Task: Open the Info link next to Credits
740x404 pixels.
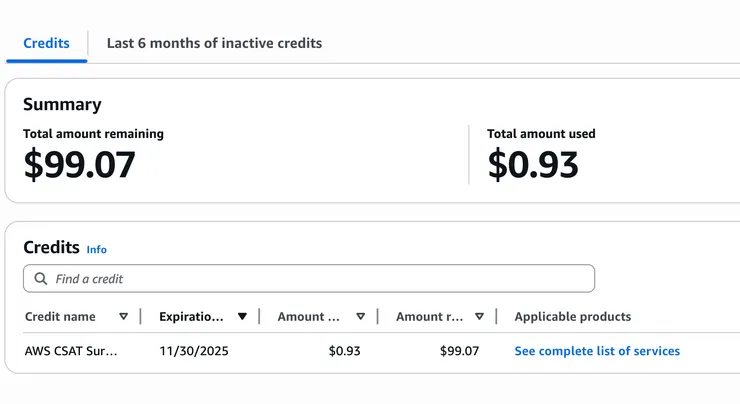Action: tap(96, 250)
